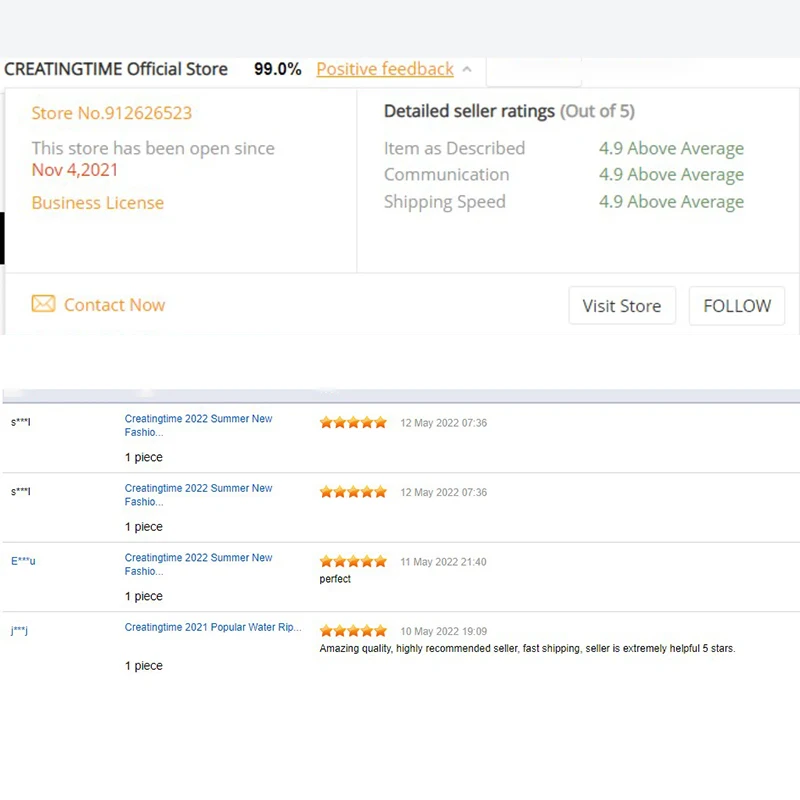Click the 10 May 2022 19:09 timestamp
Viewport: 800px width, 800px height.
tap(443, 631)
